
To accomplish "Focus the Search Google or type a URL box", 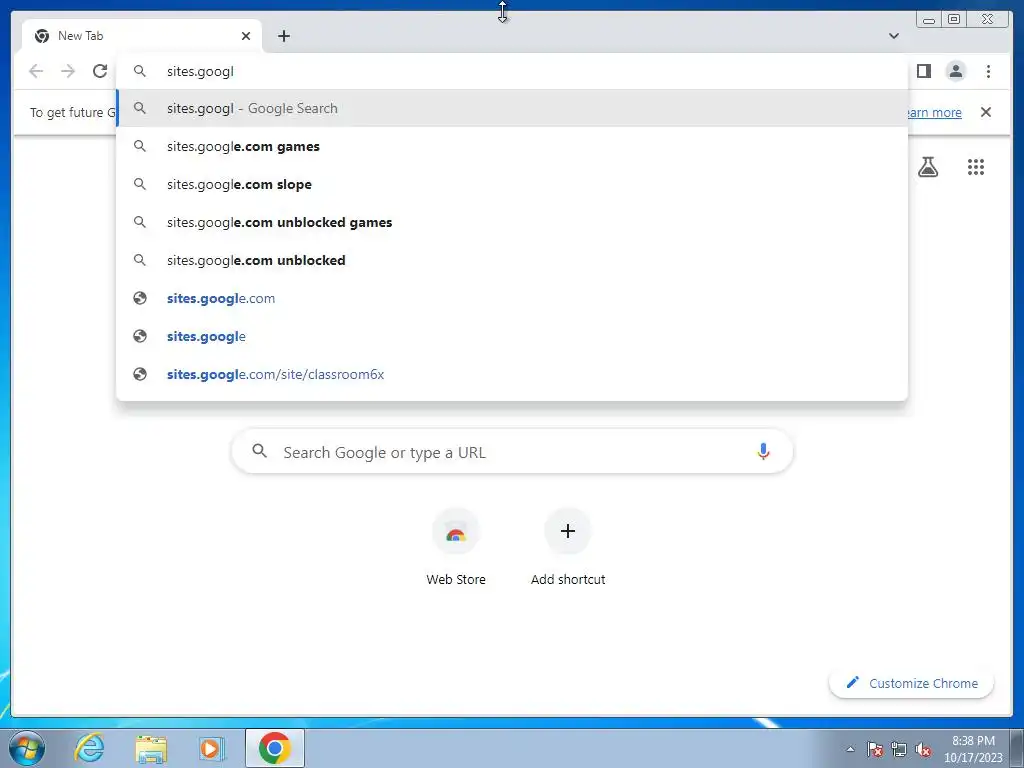I will [512, 451].
